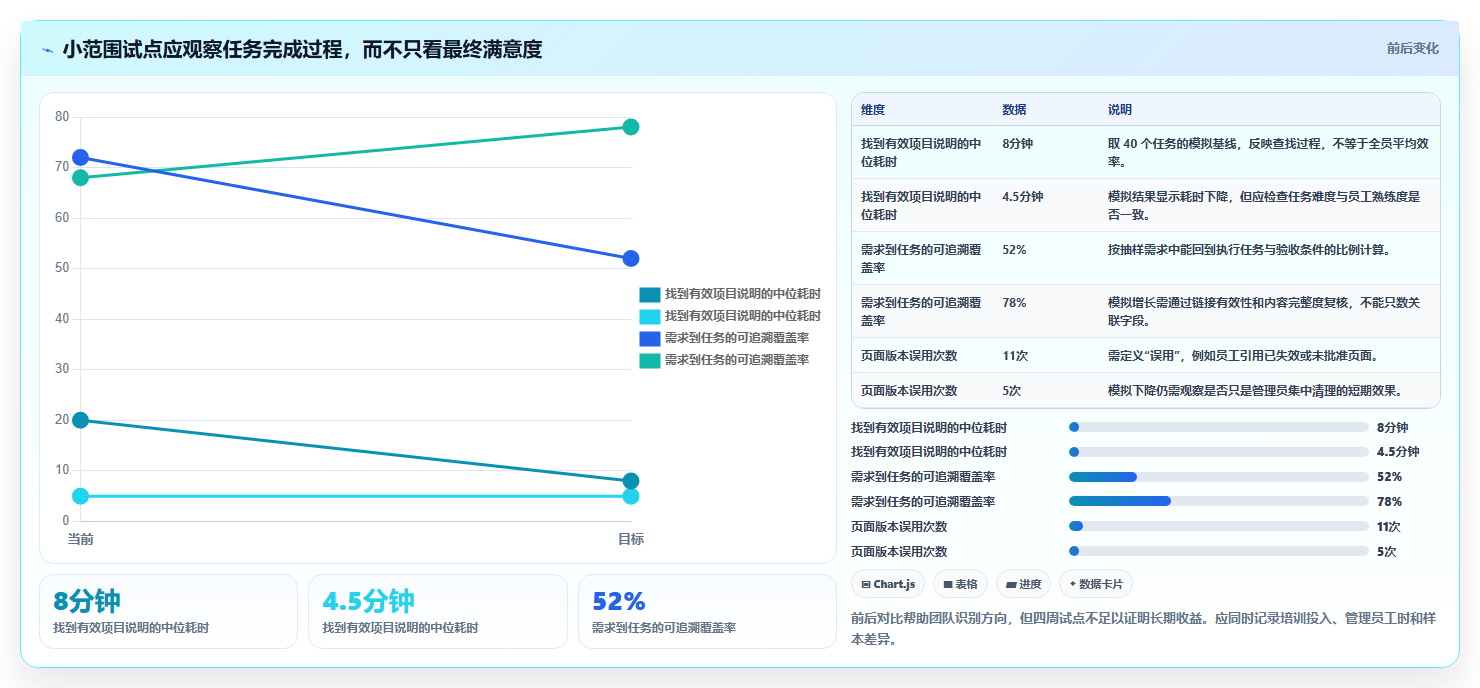Click the 8分钟 data card
Viewport: 1480px width, 688px height.
[168, 611]
